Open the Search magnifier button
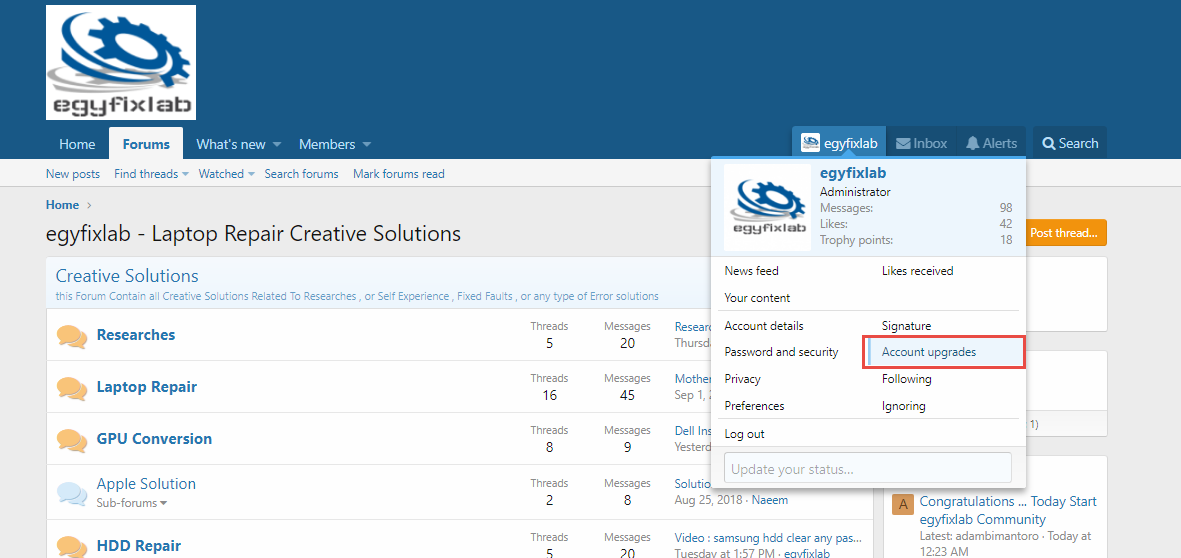This screenshot has width=1181, height=558. point(1070,143)
